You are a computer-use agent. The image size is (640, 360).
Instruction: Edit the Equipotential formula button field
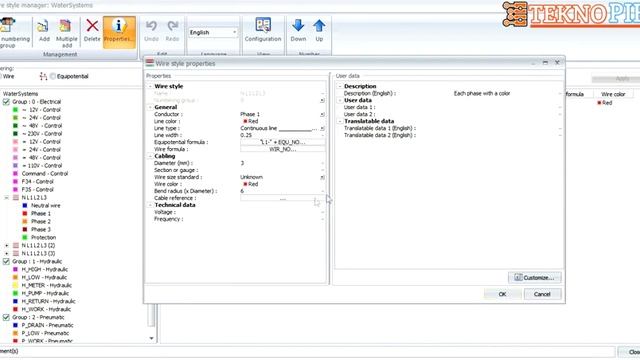pos(282,142)
